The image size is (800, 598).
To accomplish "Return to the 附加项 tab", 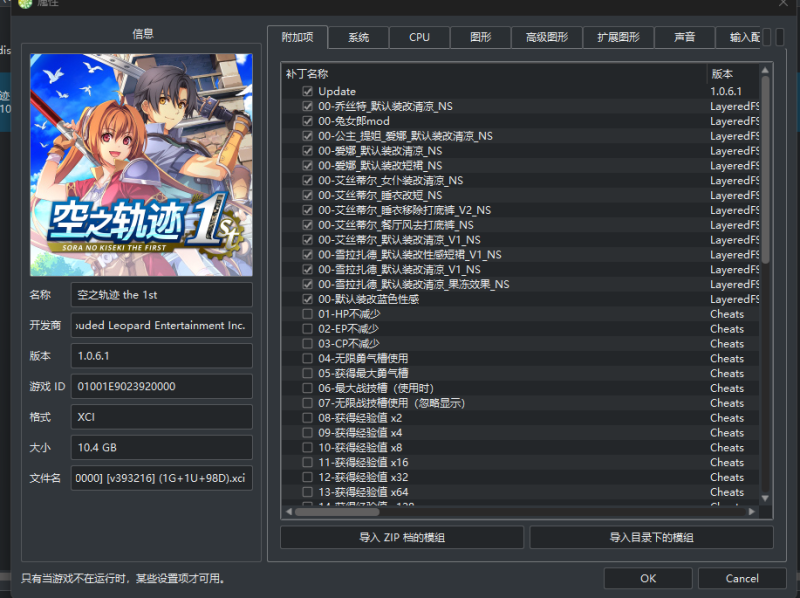I will coord(299,37).
